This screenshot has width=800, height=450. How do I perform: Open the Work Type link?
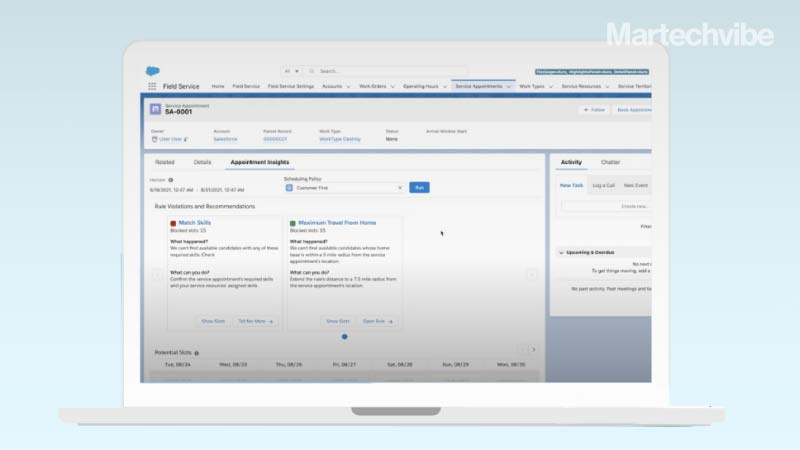point(340,139)
